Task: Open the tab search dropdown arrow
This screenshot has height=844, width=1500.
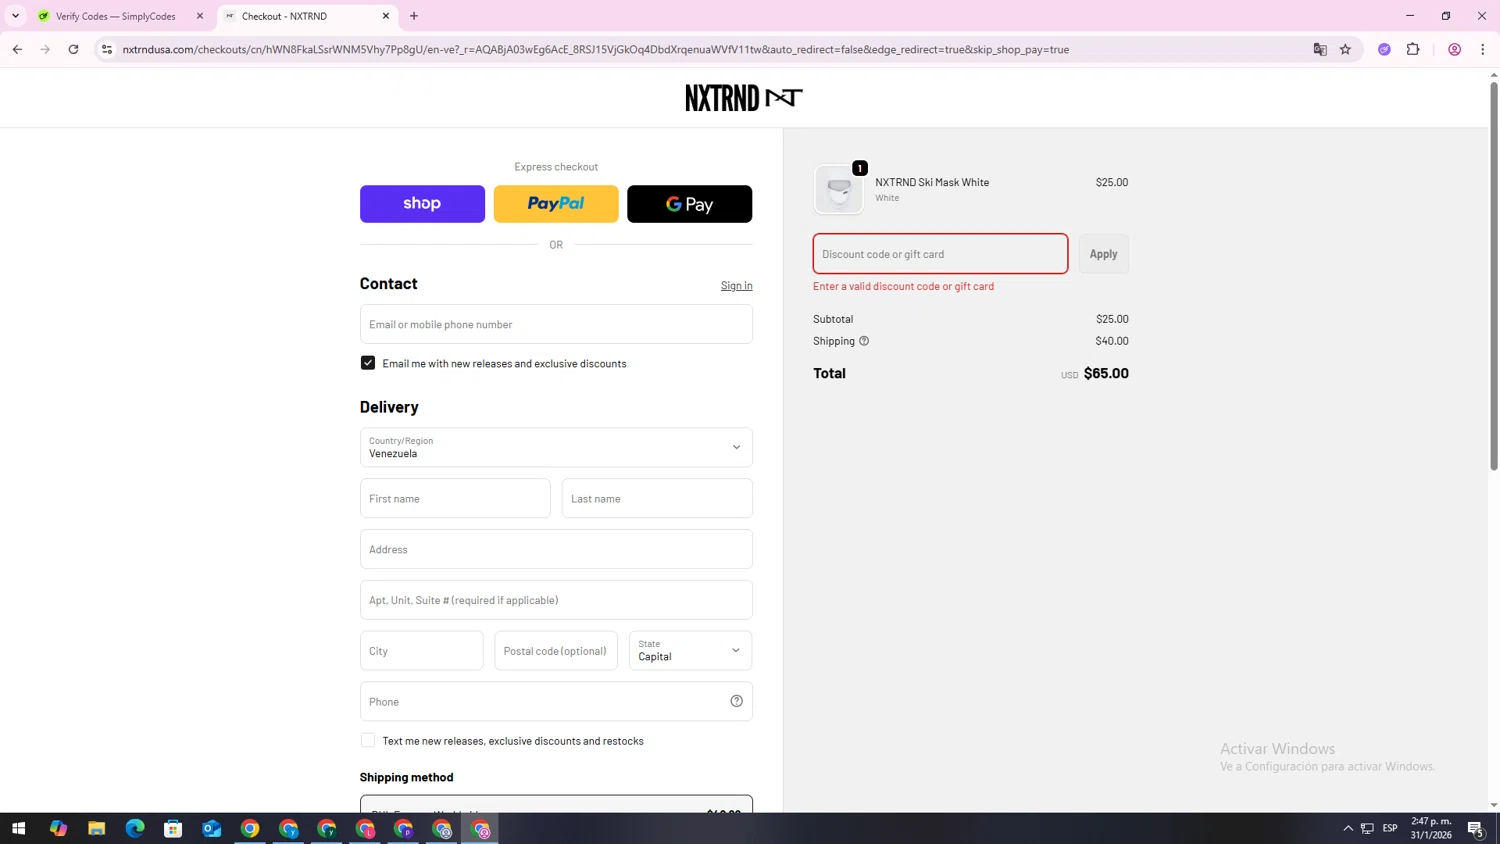Action: point(15,16)
